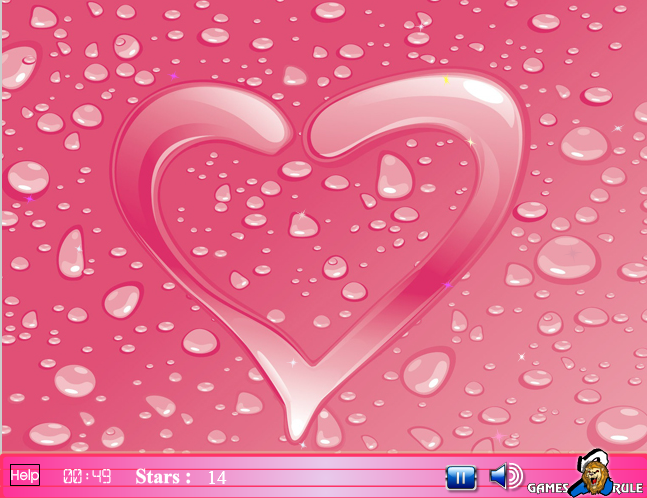This screenshot has height=498, width=647.
Task: Collect the pink star near the bottom-right corner droplets
Action: point(499,436)
